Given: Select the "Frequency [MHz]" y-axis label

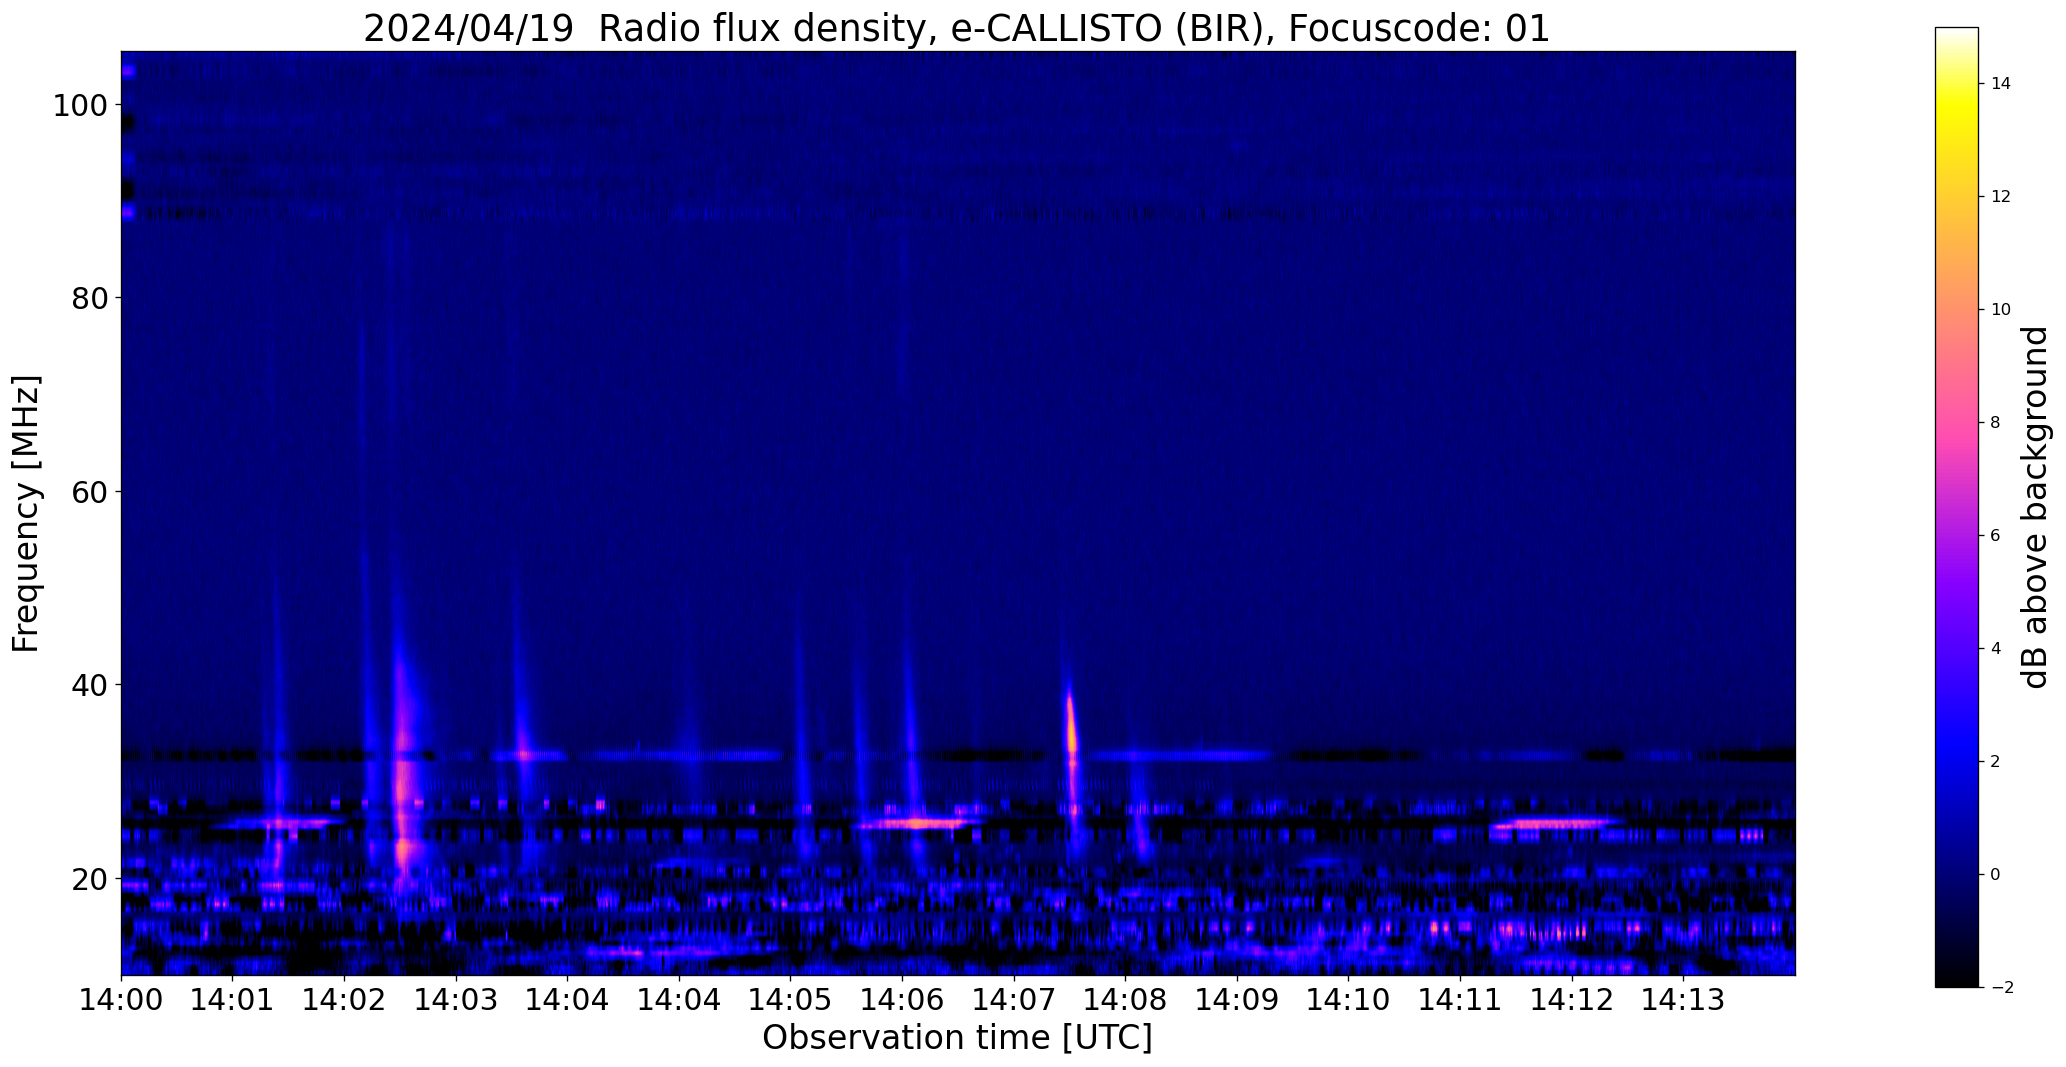Looking at the screenshot, I should [27, 513].
